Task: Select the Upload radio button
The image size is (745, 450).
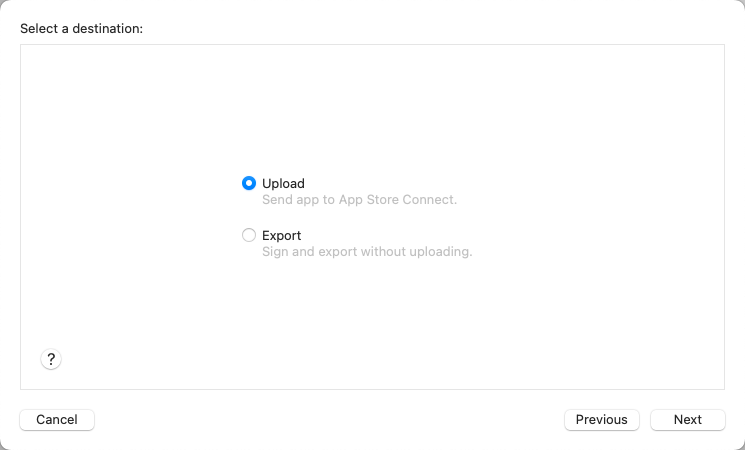Action: [249, 183]
